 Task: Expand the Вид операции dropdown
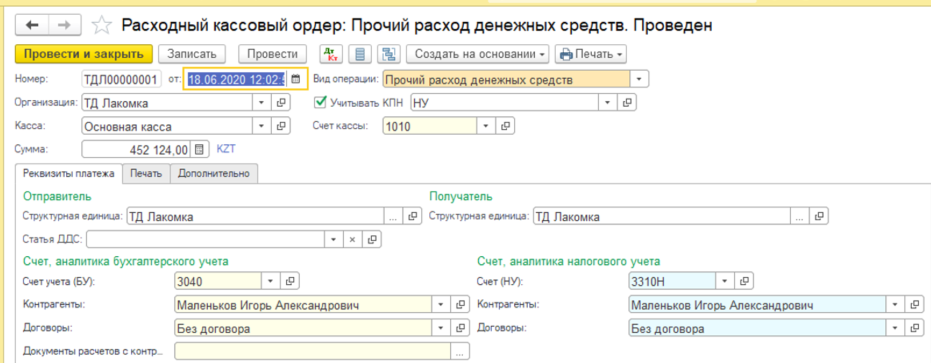pos(639,79)
